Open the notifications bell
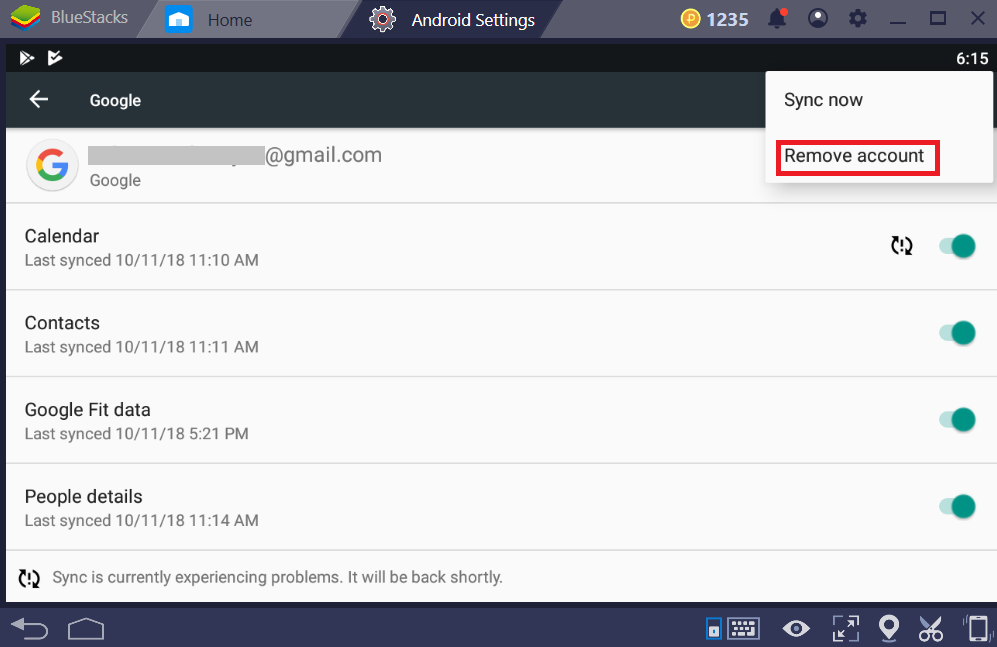 click(x=777, y=18)
